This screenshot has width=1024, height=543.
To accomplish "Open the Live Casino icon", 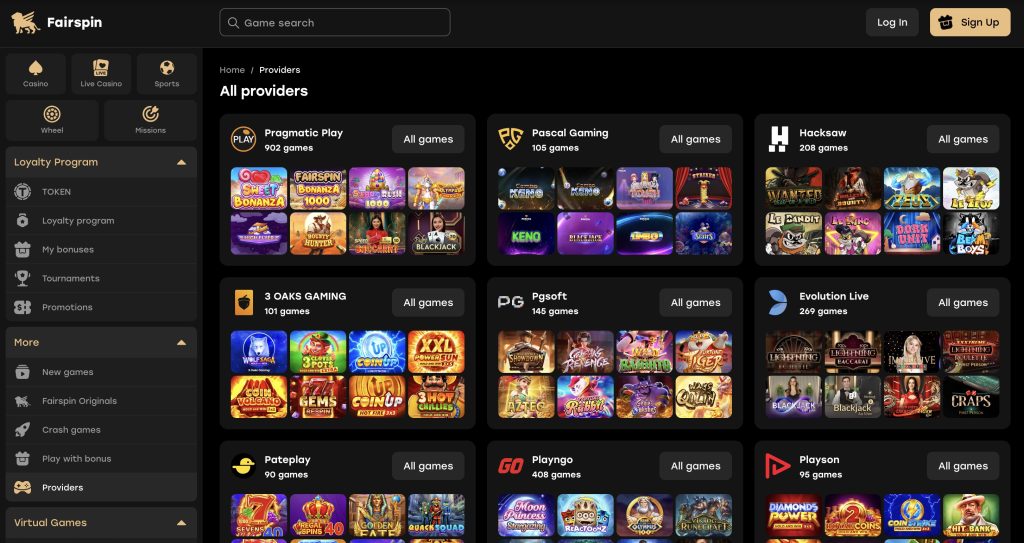I will pyautogui.click(x=101, y=67).
